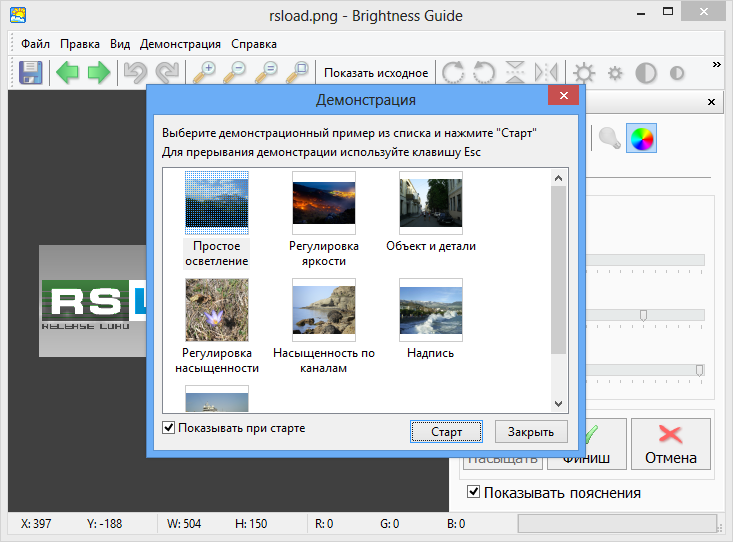Select the Регулировка яркости demo thumbnail

coord(323,202)
